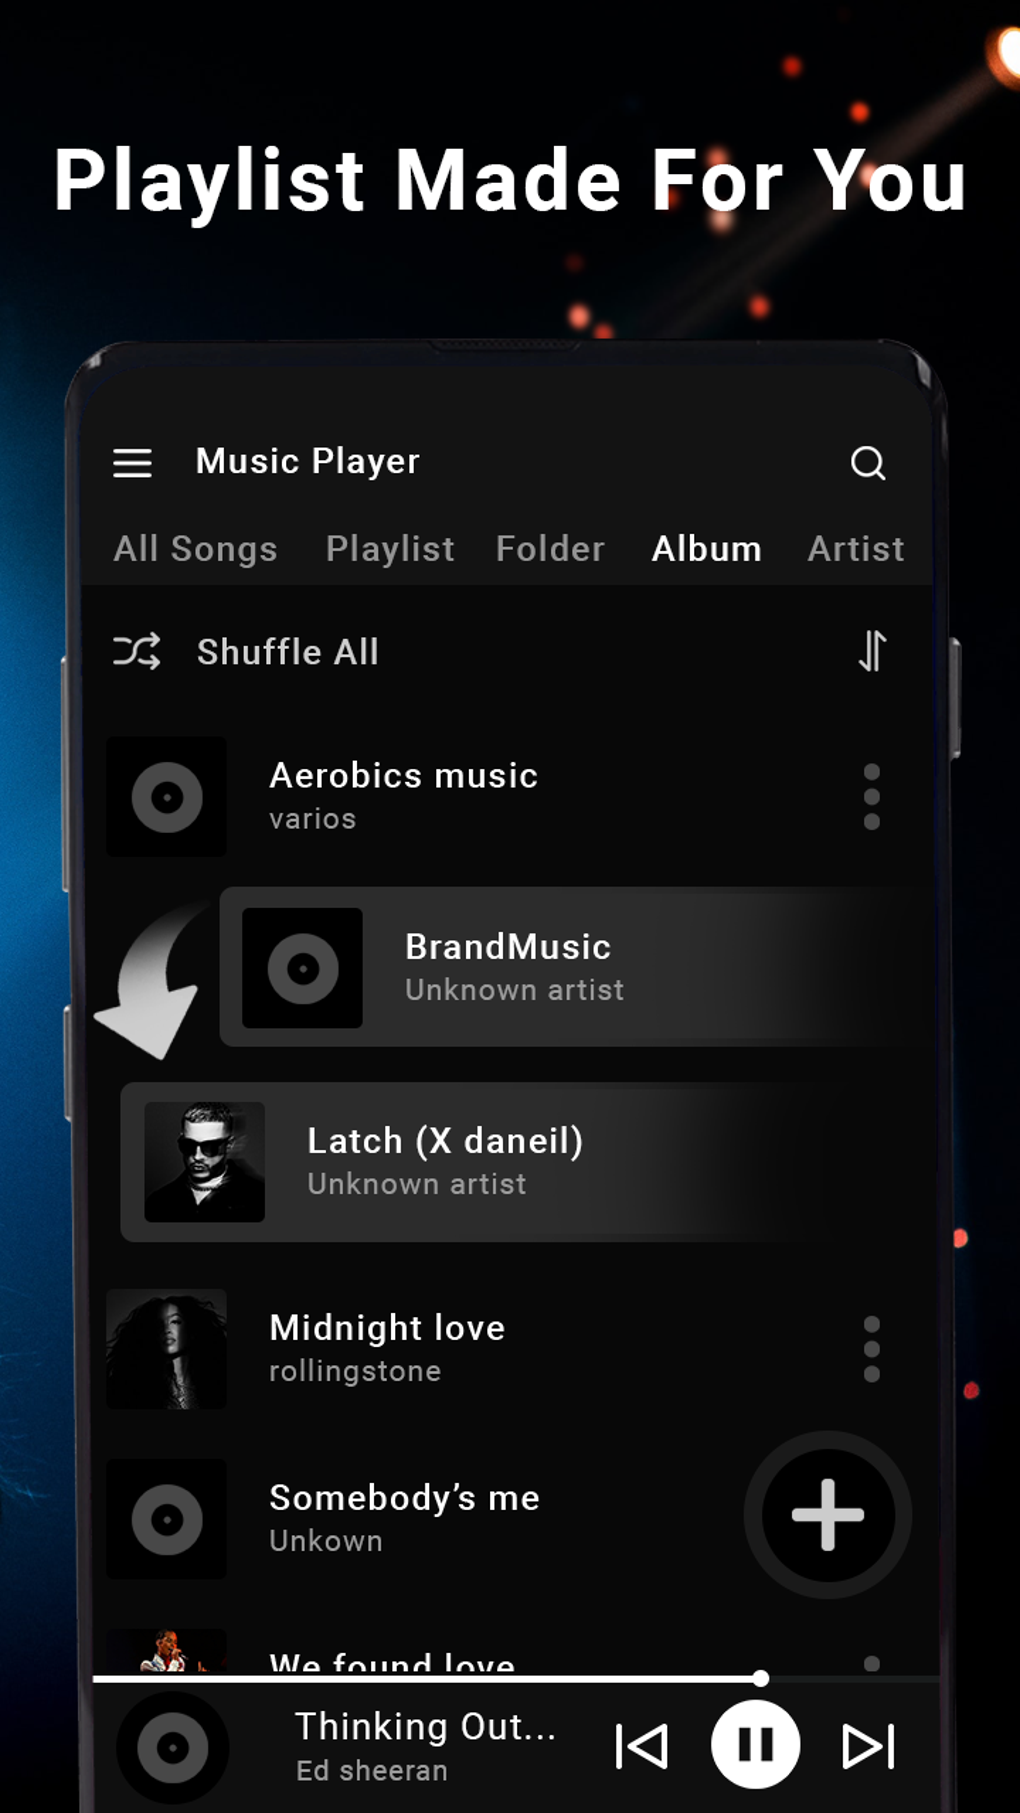Open the Folder tab
Image resolution: width=1020 pixels, height=1813 pixels.
click(550, 548)
